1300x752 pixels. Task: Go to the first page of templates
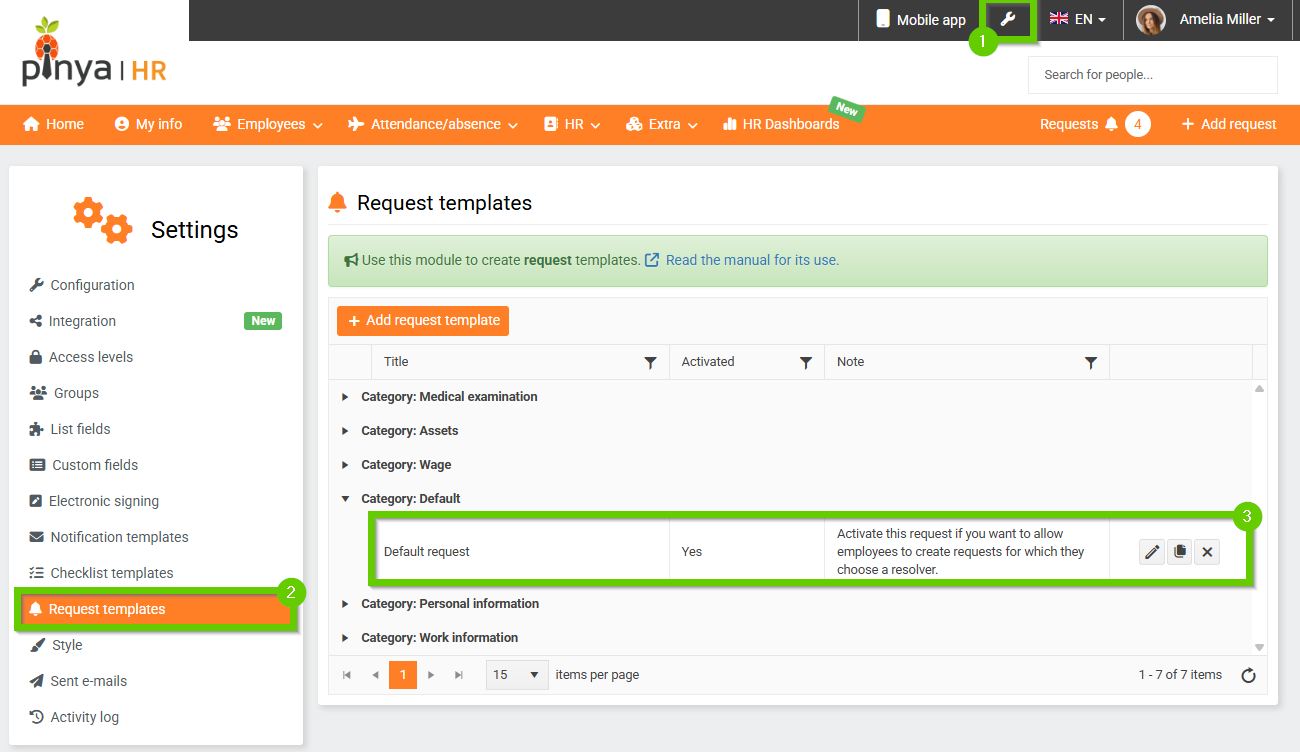pyautogui.click(x=347, y=675)
